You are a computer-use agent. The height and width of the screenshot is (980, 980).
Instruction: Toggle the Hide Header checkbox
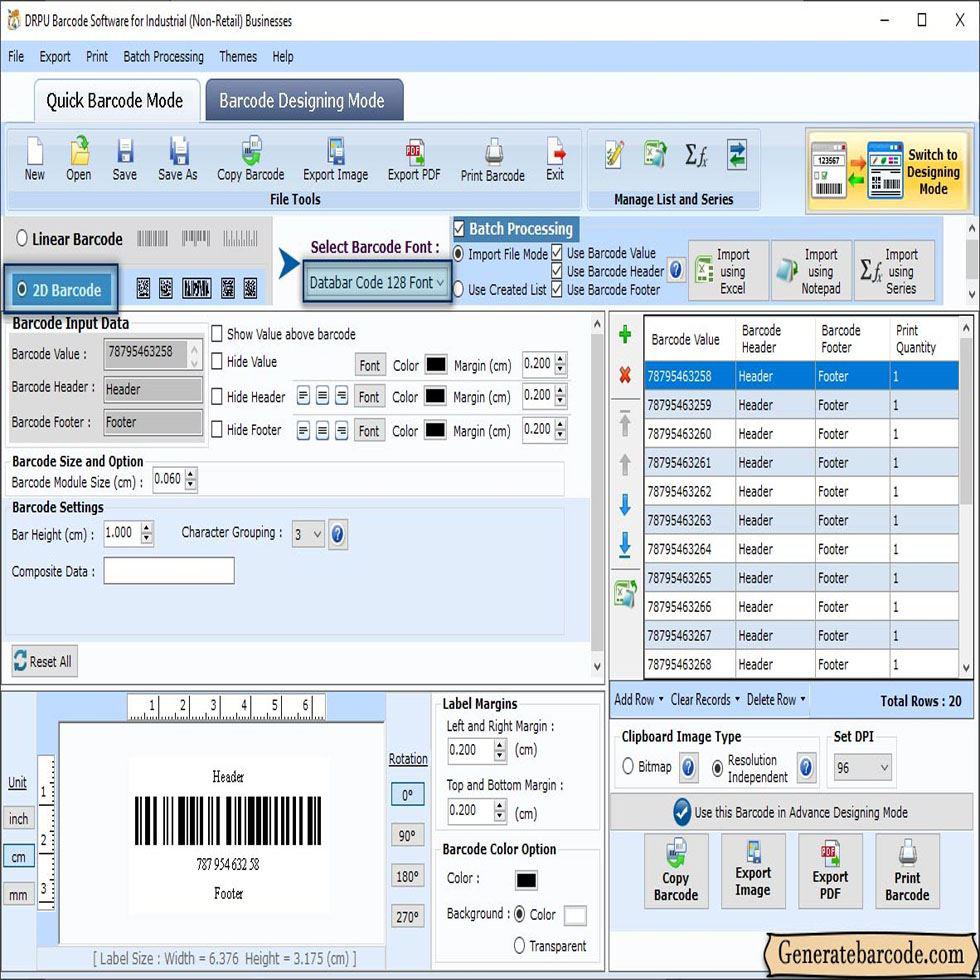(x=217, y=397)
